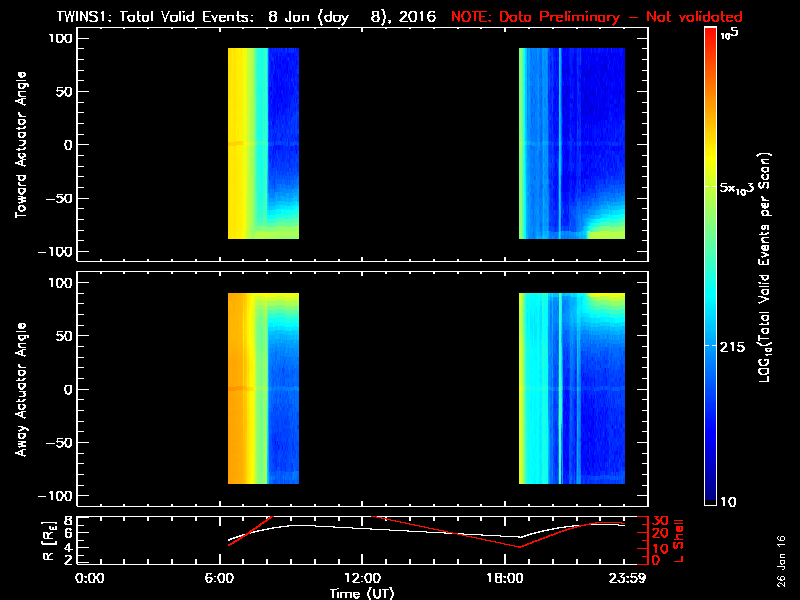Click the red 'L Shell' axis label
Screen dimensions: 800x600
[679, 541]
